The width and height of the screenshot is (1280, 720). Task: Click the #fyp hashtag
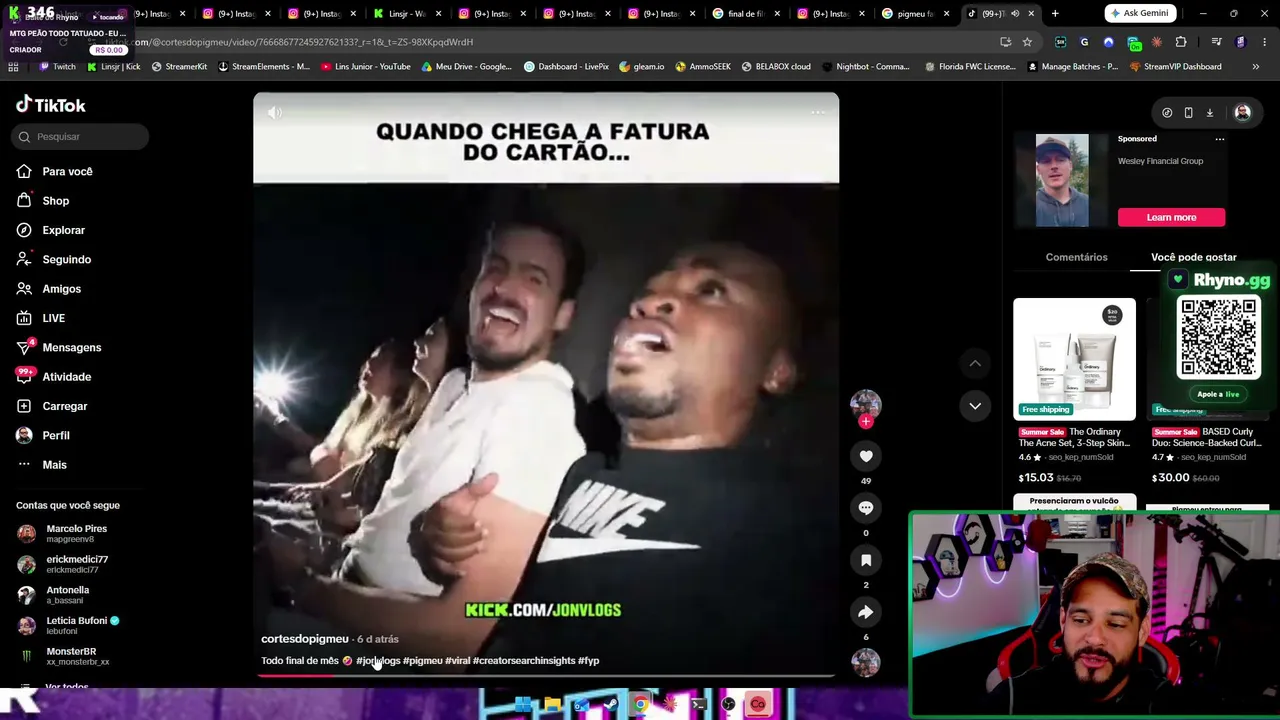(x=588, y=661)
